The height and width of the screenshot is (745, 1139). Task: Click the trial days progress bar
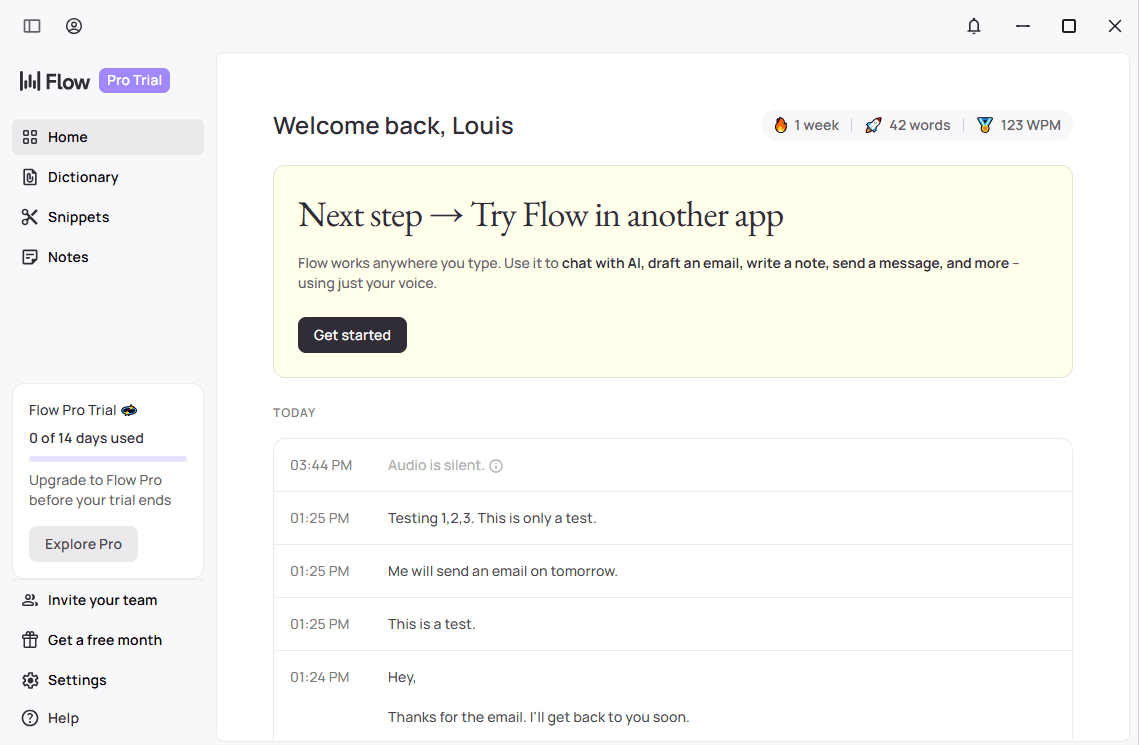108,459
